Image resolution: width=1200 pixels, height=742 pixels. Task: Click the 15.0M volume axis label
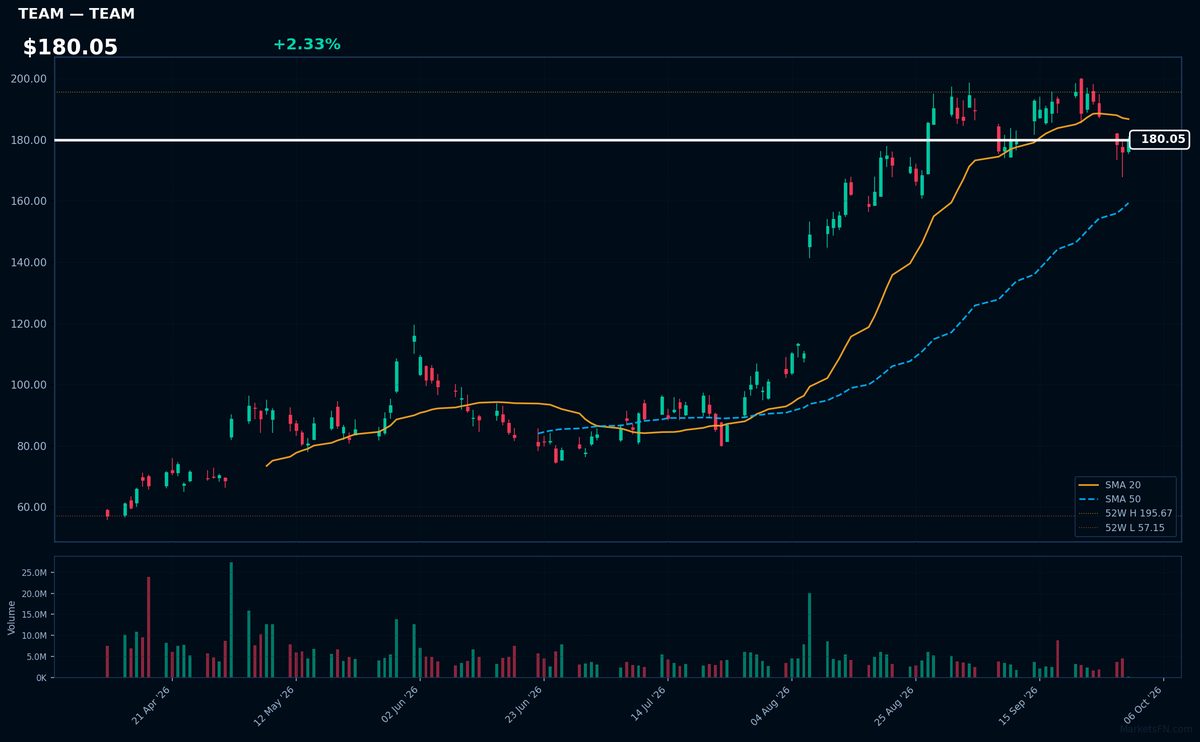click(x=34, y=615)
